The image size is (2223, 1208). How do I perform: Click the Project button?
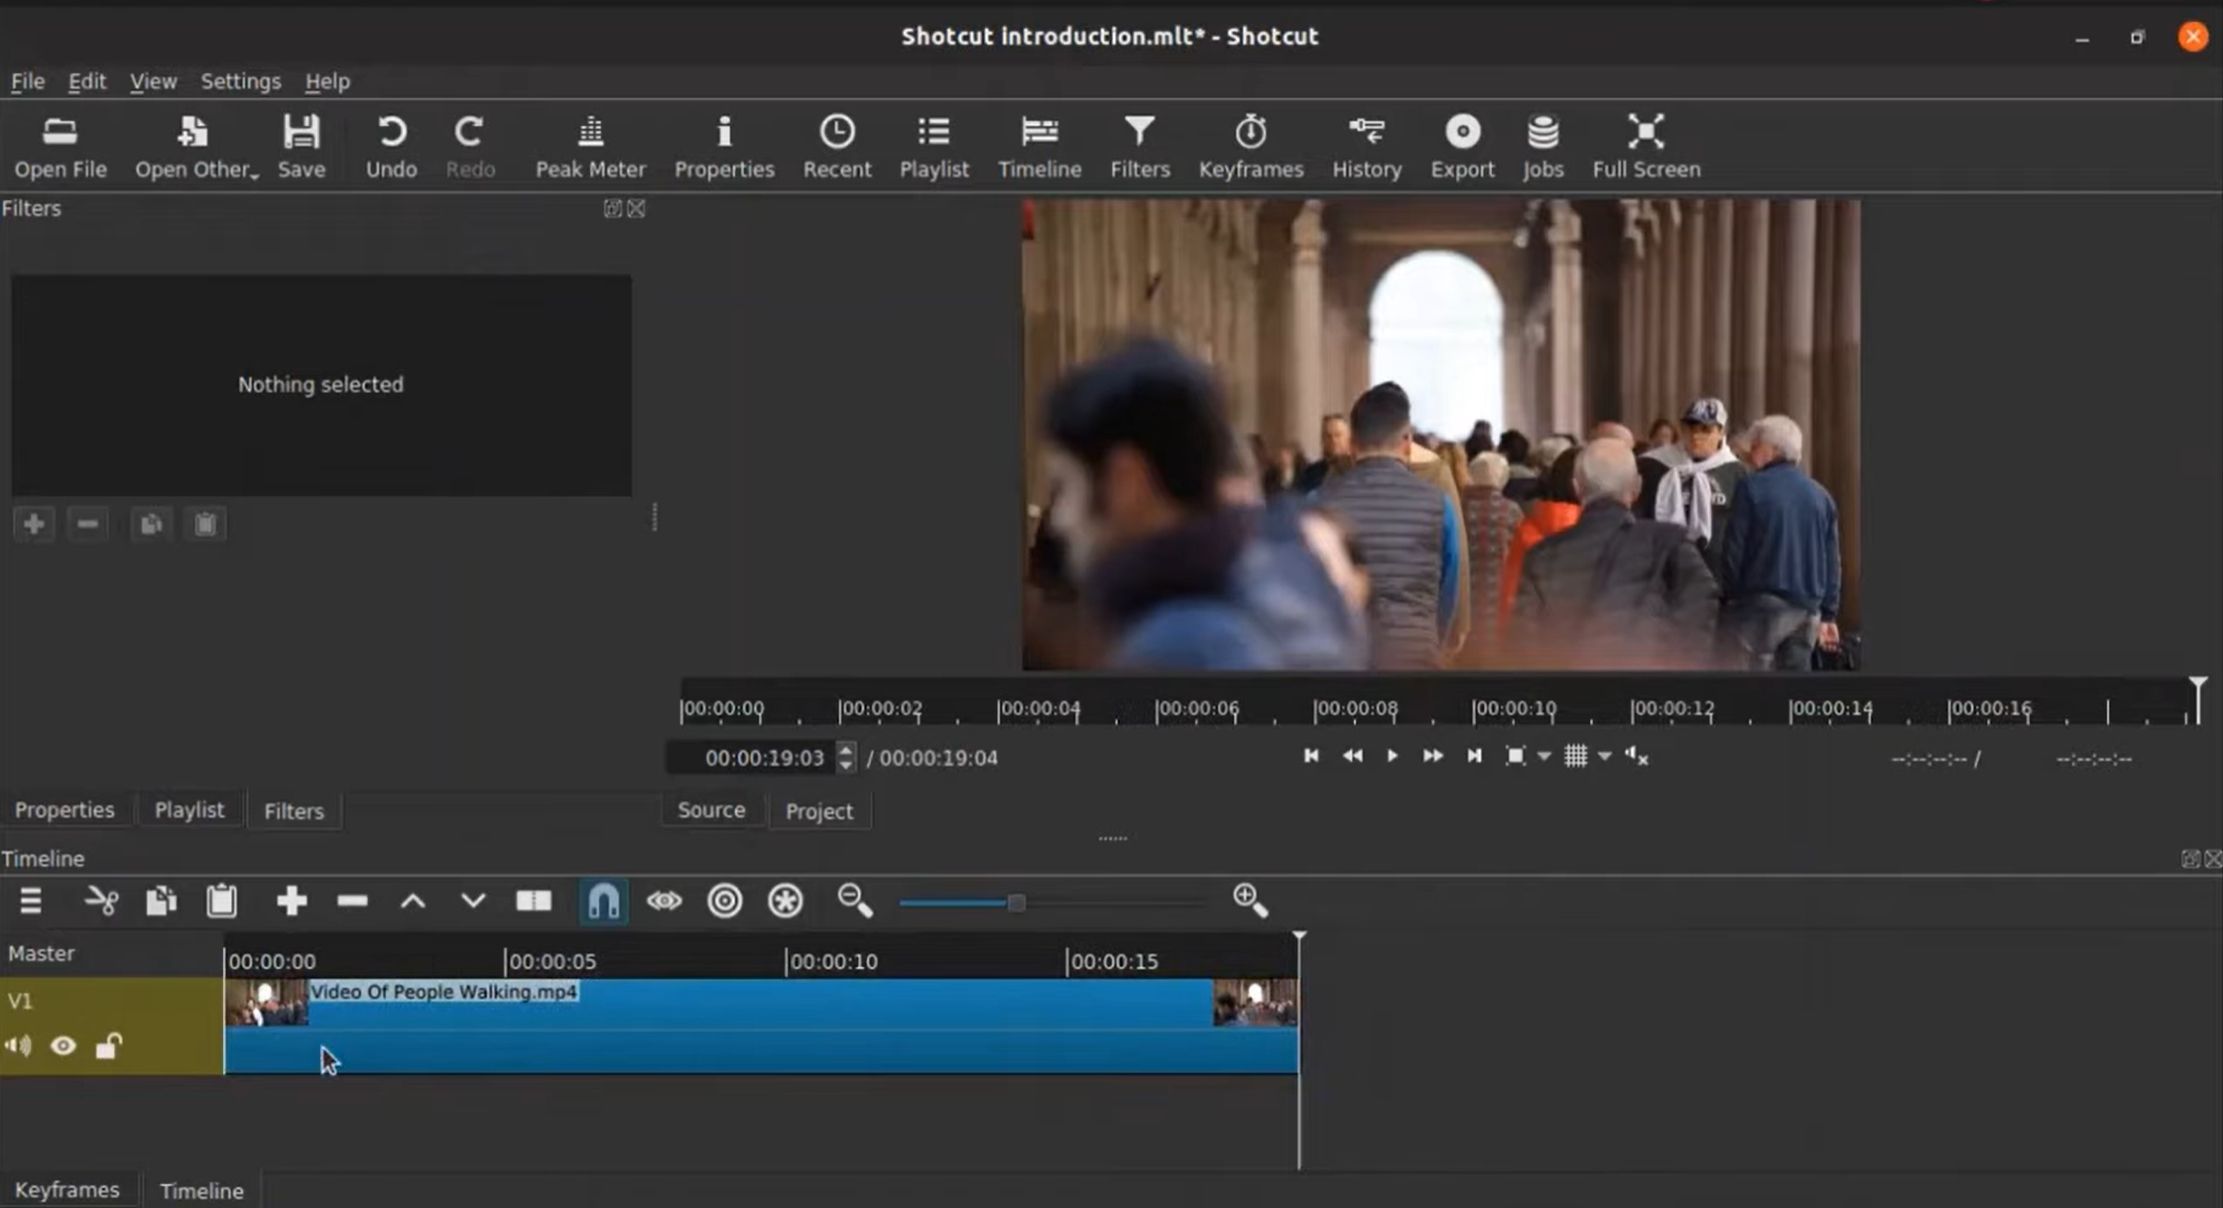[818, 811]
